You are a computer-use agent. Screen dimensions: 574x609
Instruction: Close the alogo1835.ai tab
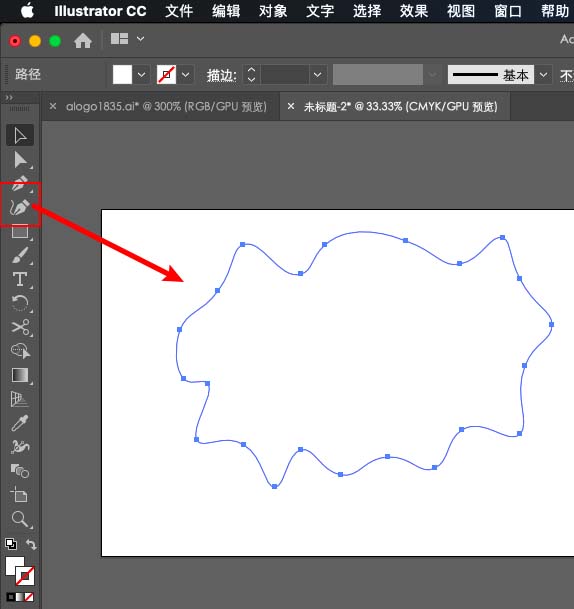pyautogui.click(x=53, y=106)
